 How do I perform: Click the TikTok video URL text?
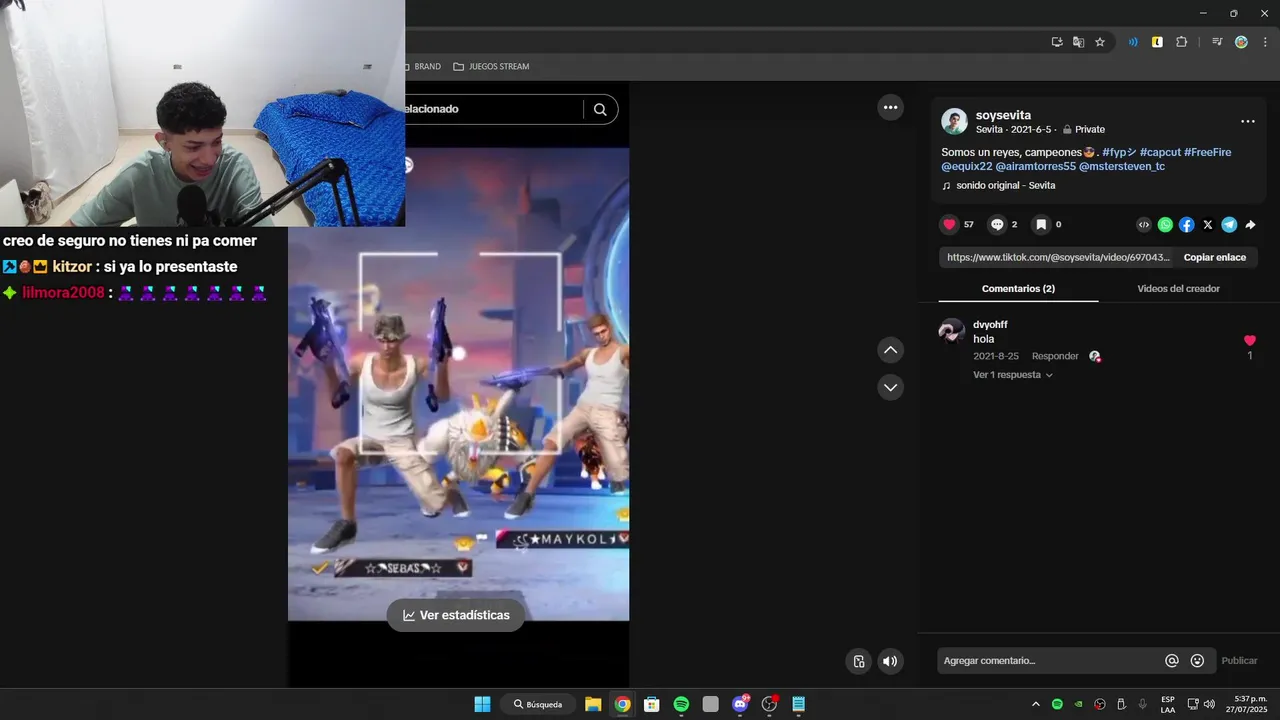tap(1058, 257)
